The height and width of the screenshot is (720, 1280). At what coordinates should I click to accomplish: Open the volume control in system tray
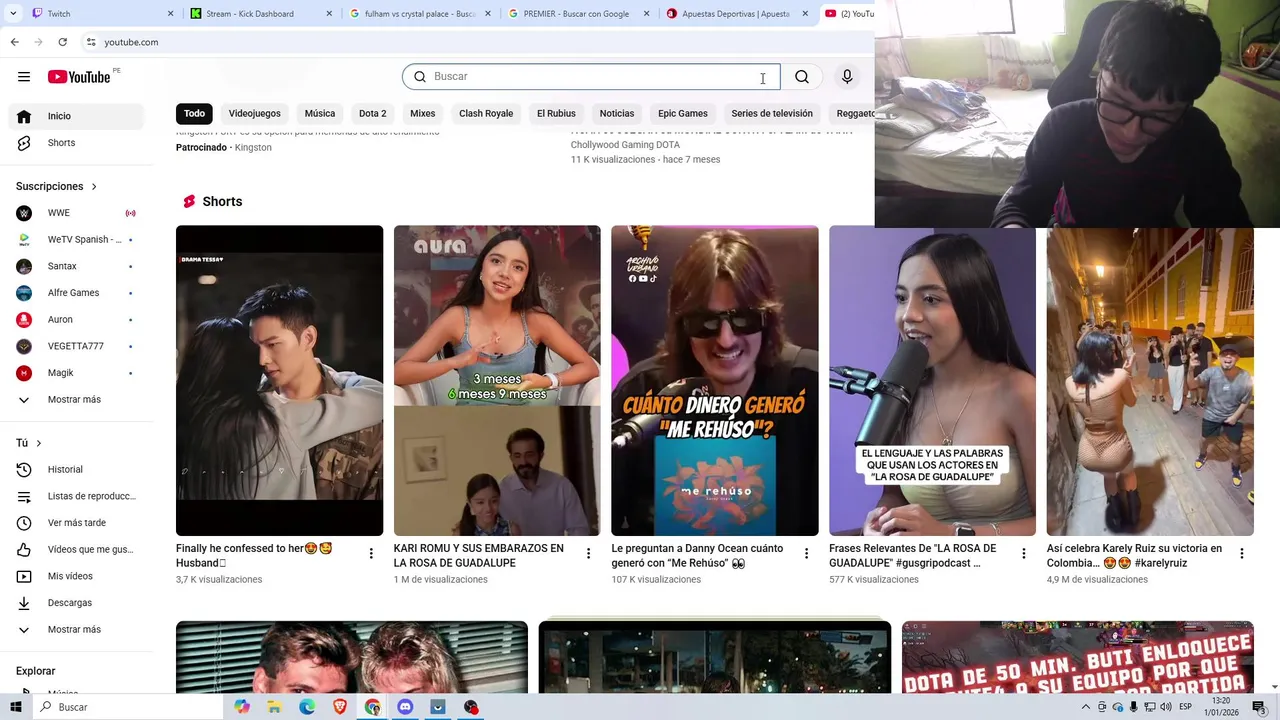point(1165,707)
